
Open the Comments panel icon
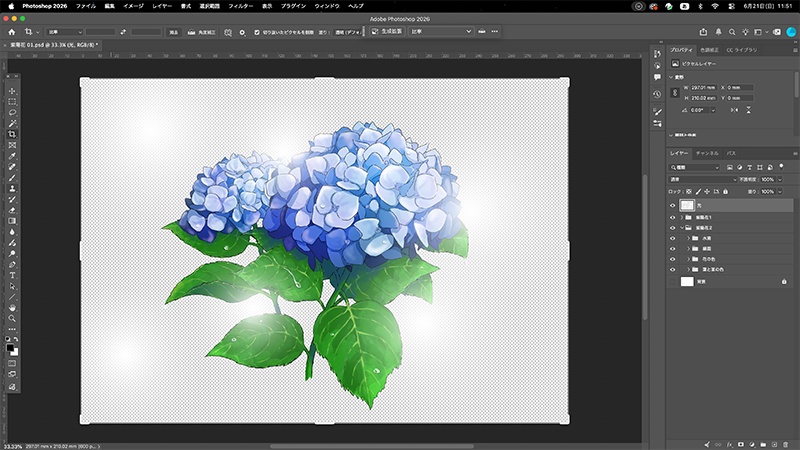(657, 77)
